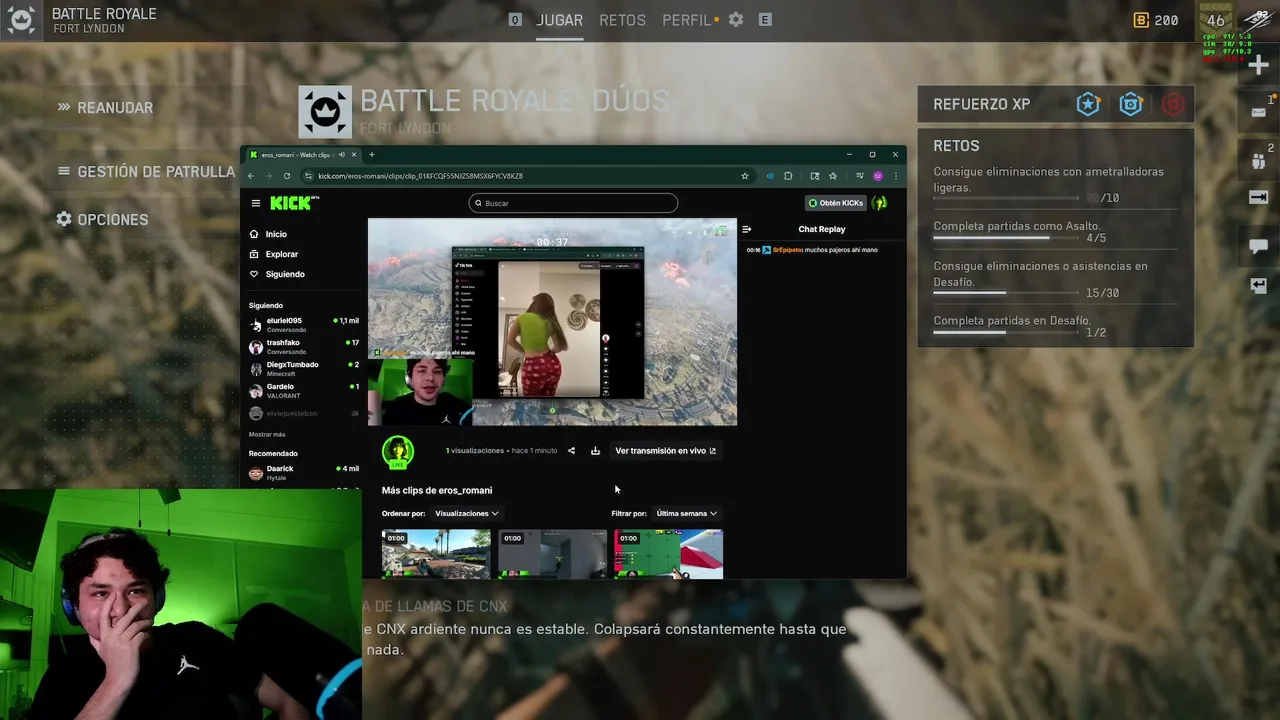Image resolution: width=1280 pixels, height=720 pixels.
Task: Open the third 01:00 clip thumbnail
Action: (x=668, y=554)
